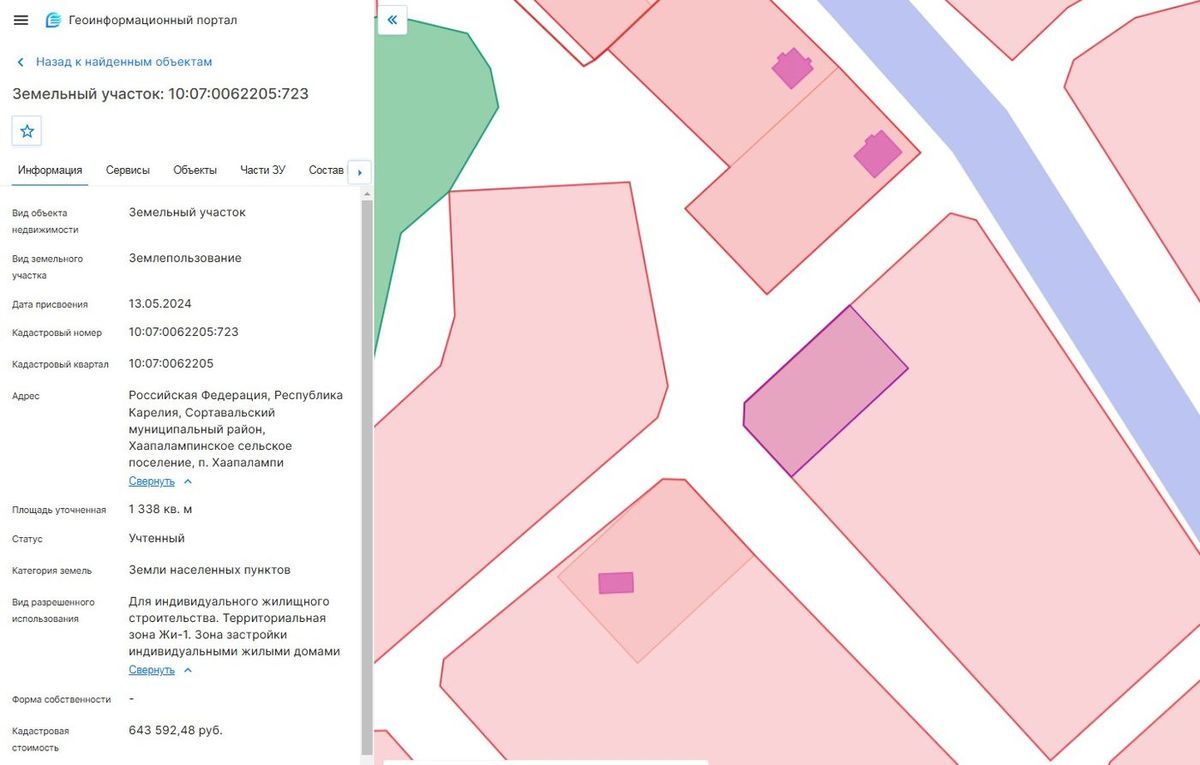Click the Площадь уточненная label
1200x765 pixels.
[59, 510]
